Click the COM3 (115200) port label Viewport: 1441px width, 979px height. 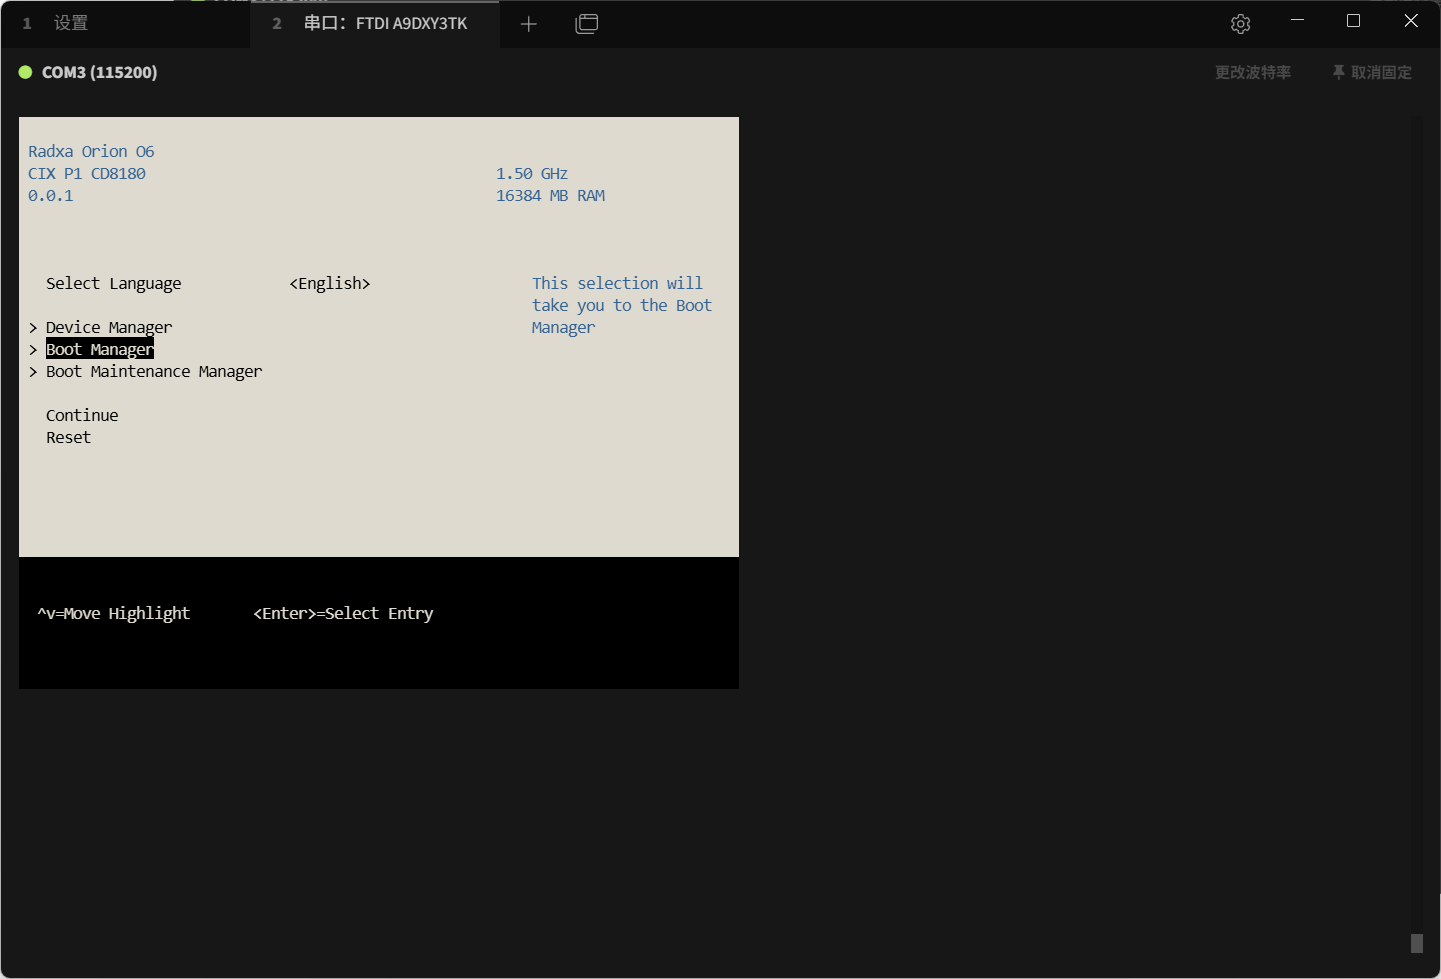[99, 72]
